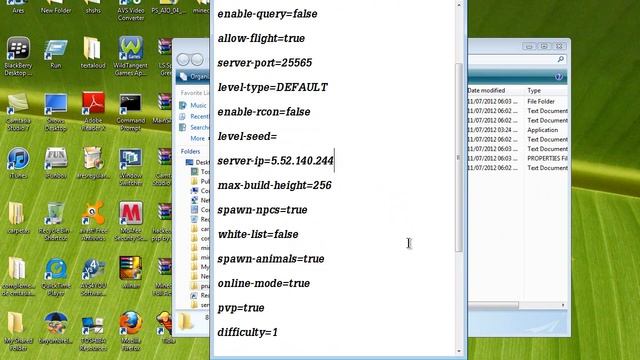Click the level-type=DEFAULT line
This screenshot has width=640, height=360.
click(273, 87)
